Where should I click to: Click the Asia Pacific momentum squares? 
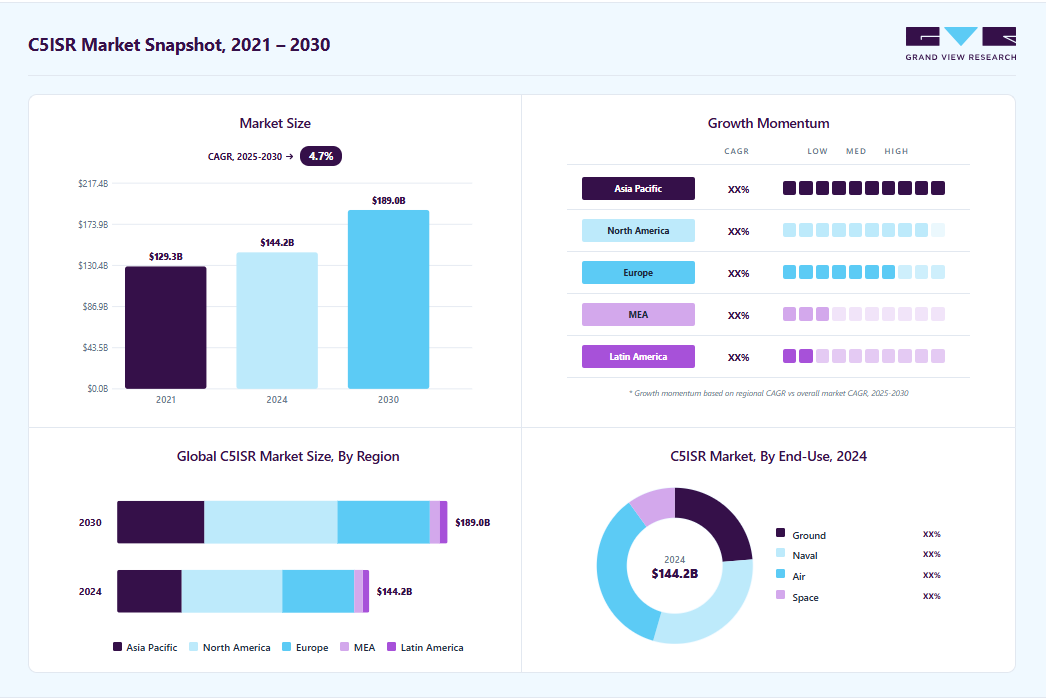coord(863,188)
